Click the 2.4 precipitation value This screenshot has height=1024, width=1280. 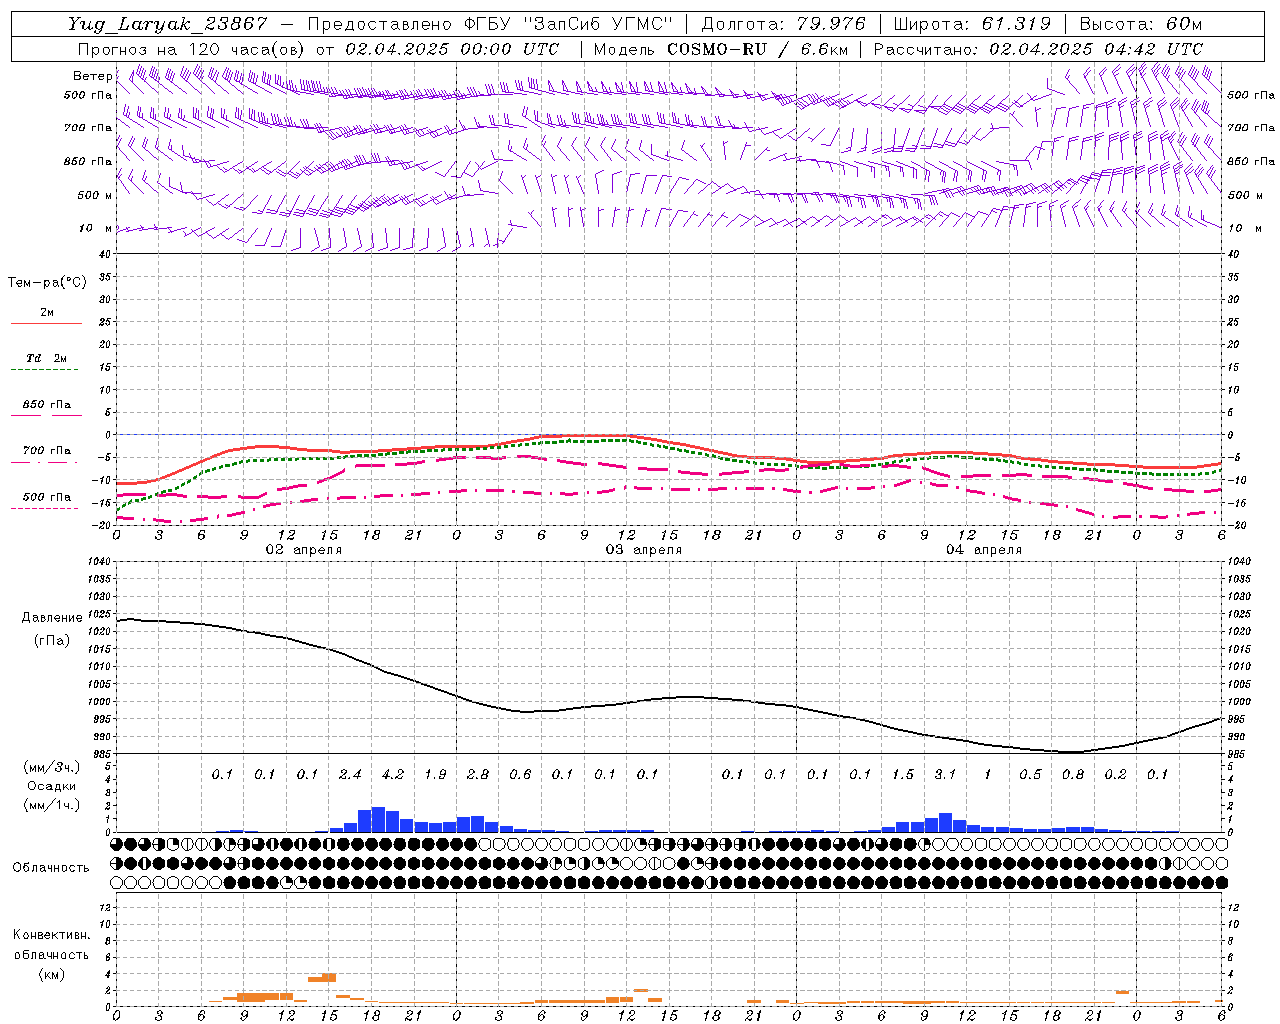coord(350,775)
